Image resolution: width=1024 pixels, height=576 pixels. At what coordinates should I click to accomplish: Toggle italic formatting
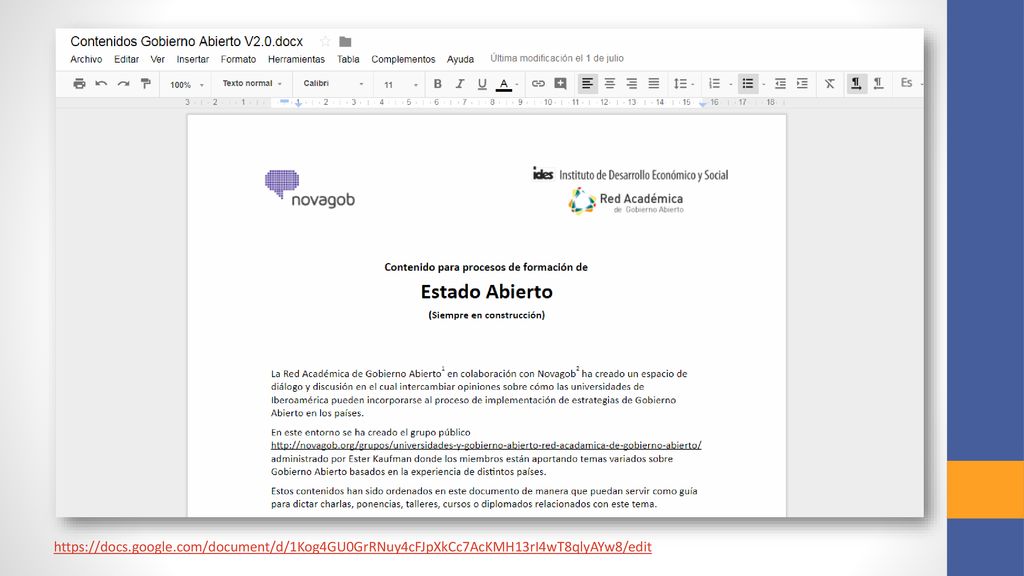pyautogui.click(x=460, y=84)
